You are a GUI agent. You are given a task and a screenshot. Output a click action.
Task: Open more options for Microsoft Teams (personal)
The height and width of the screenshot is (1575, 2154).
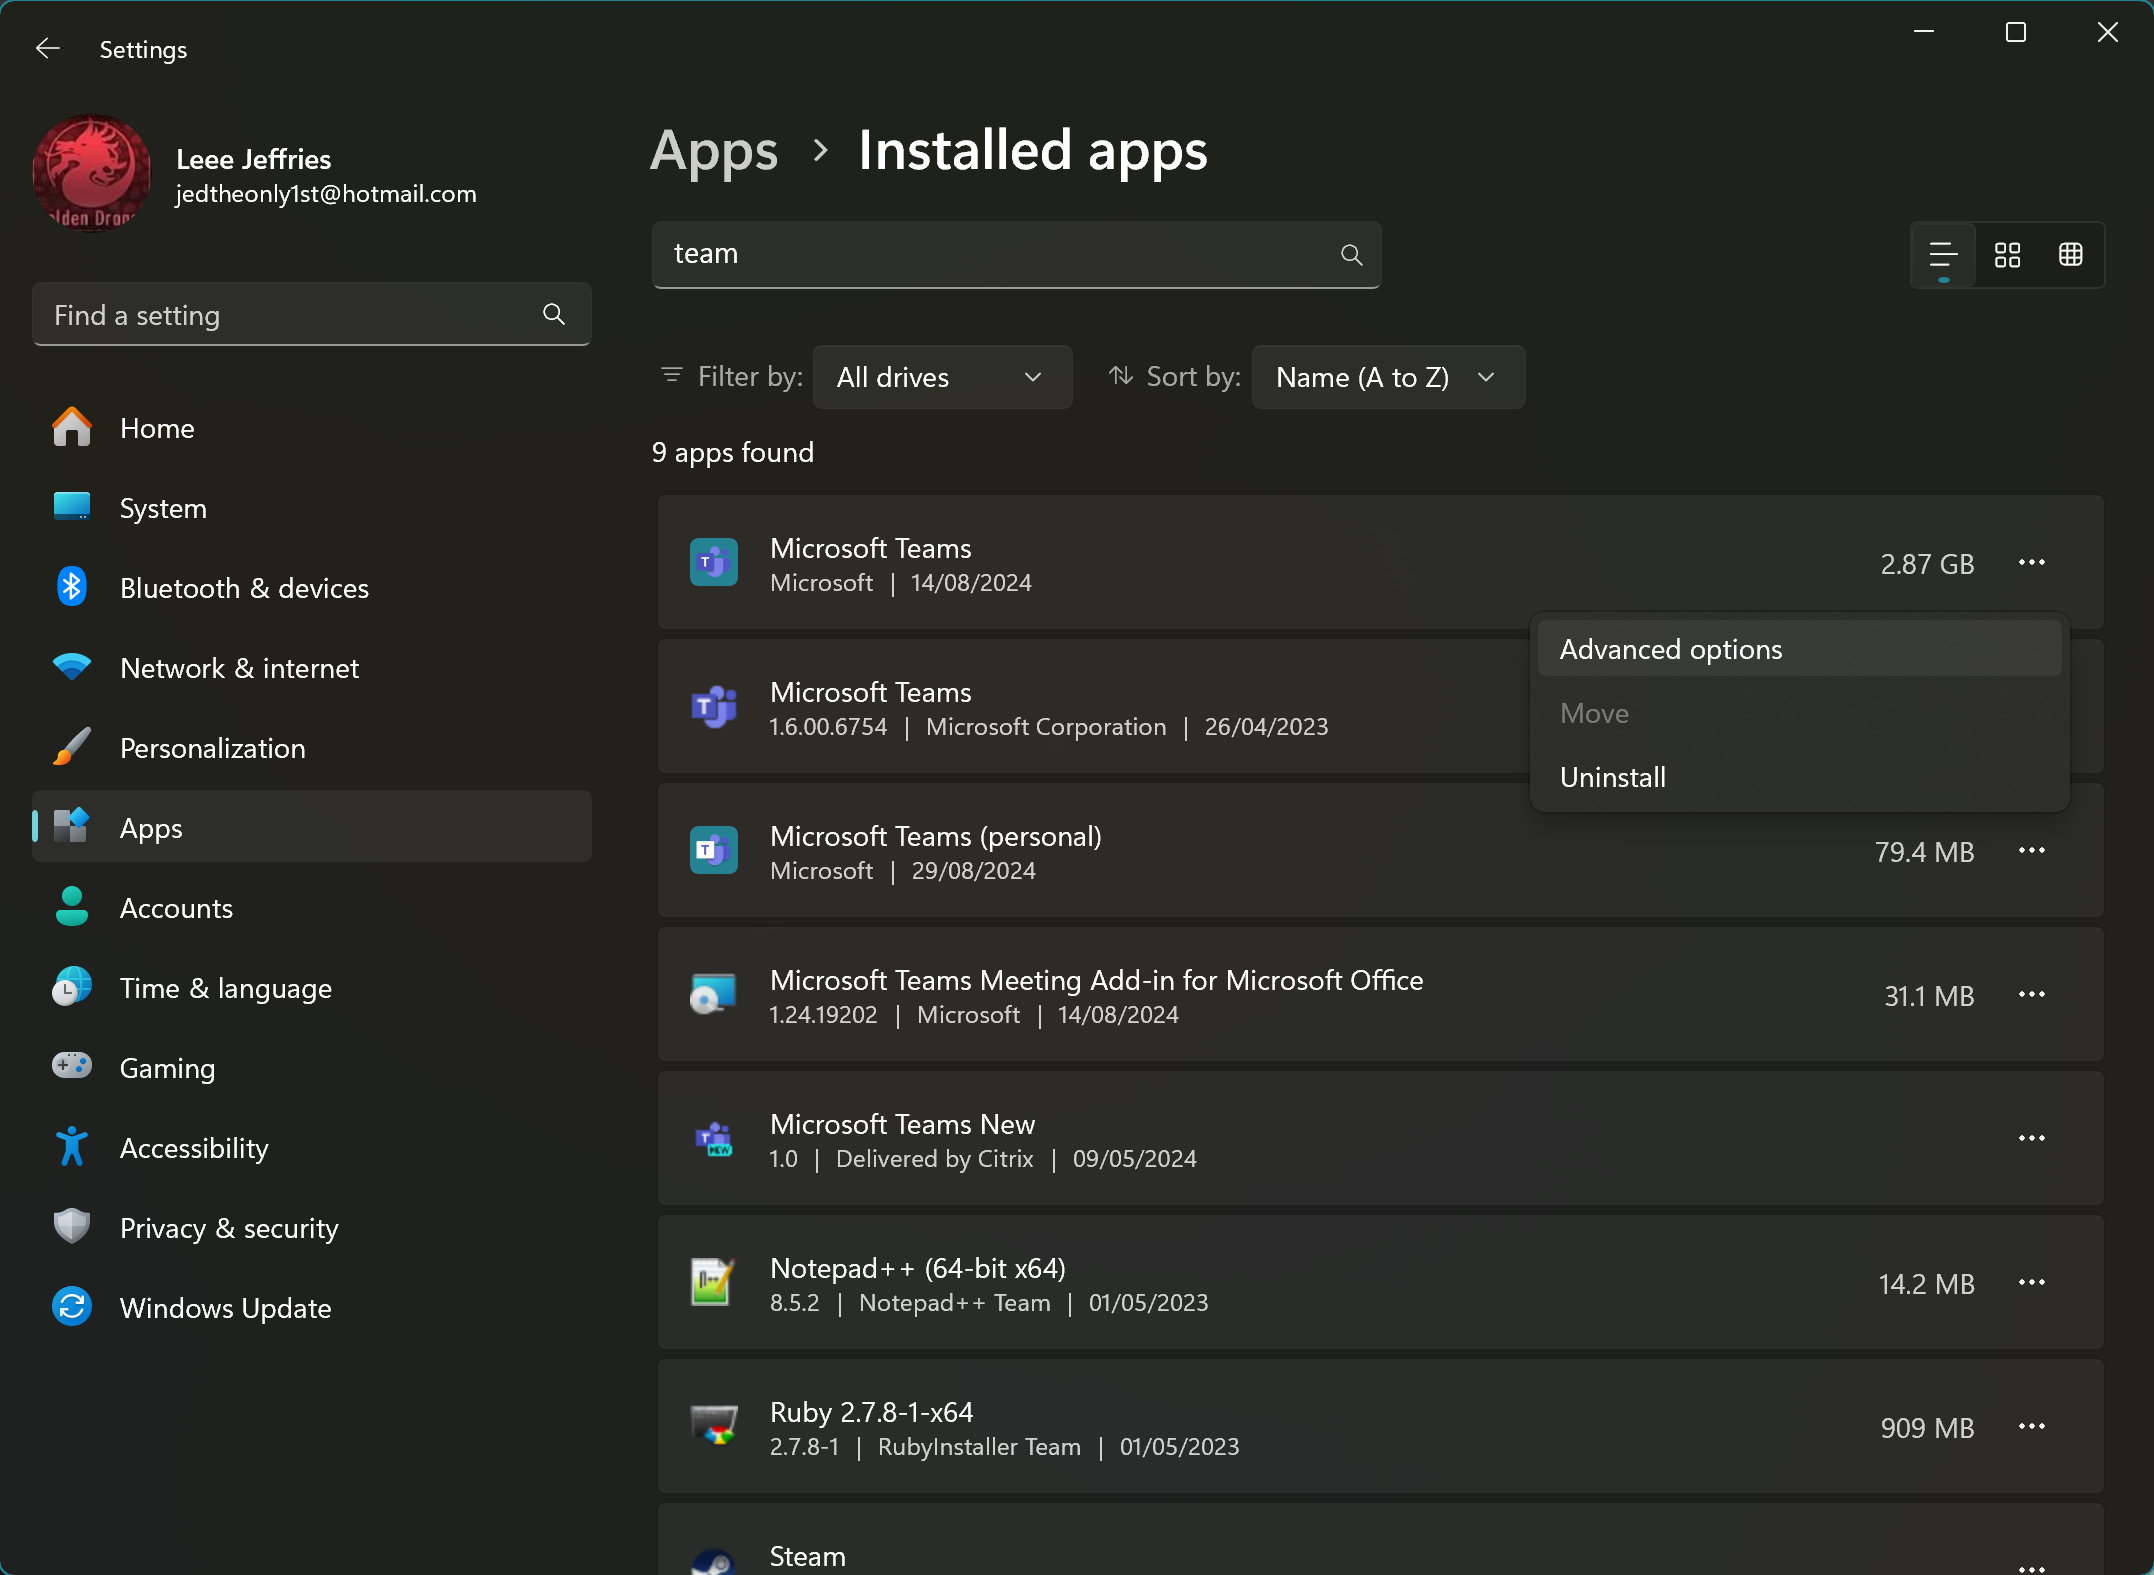(2031, 851)
